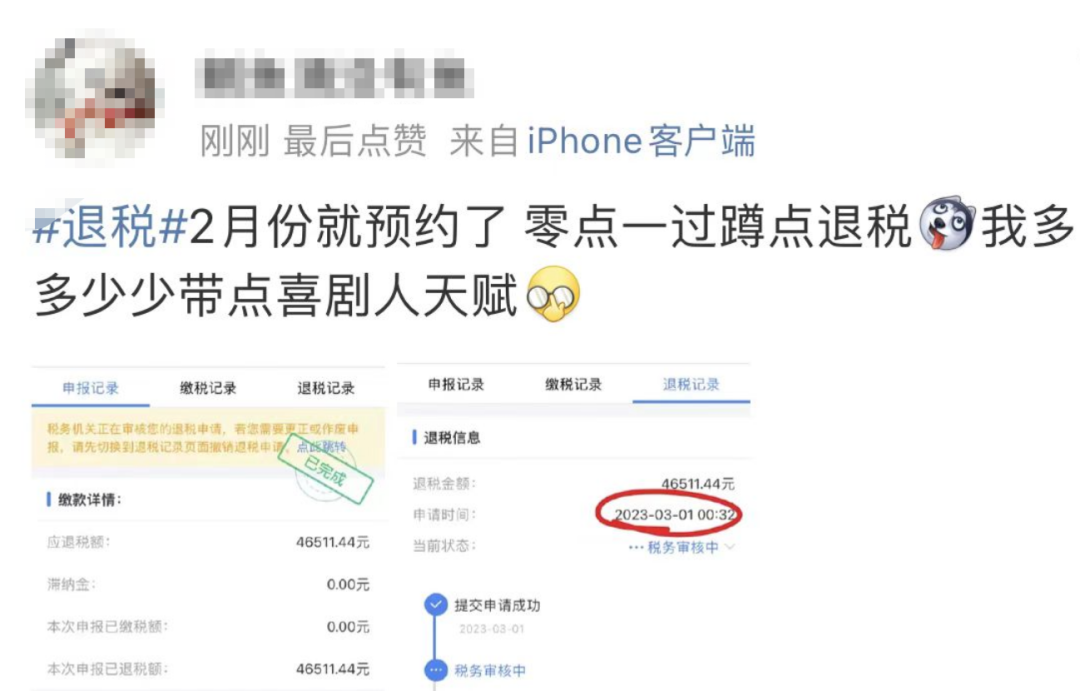Select 申报记录 tab in left screenshot
Viewport: 1080px width, 691px height.
[x=91, y=388]
